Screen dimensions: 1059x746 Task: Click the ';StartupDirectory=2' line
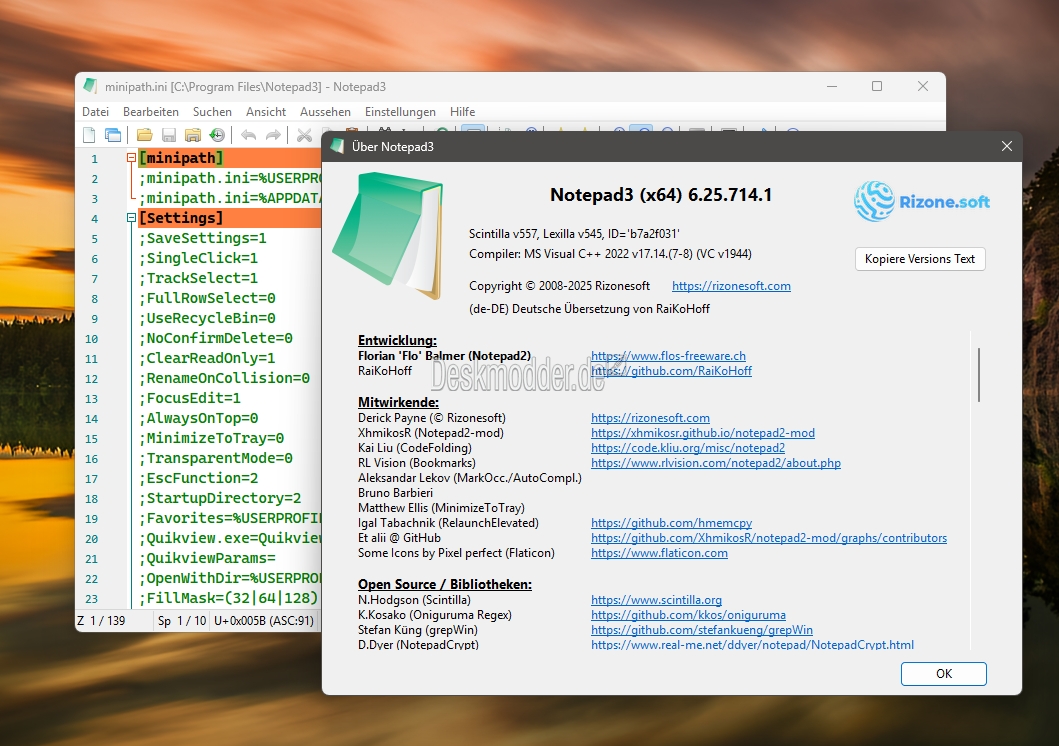(x=220, y=498)
